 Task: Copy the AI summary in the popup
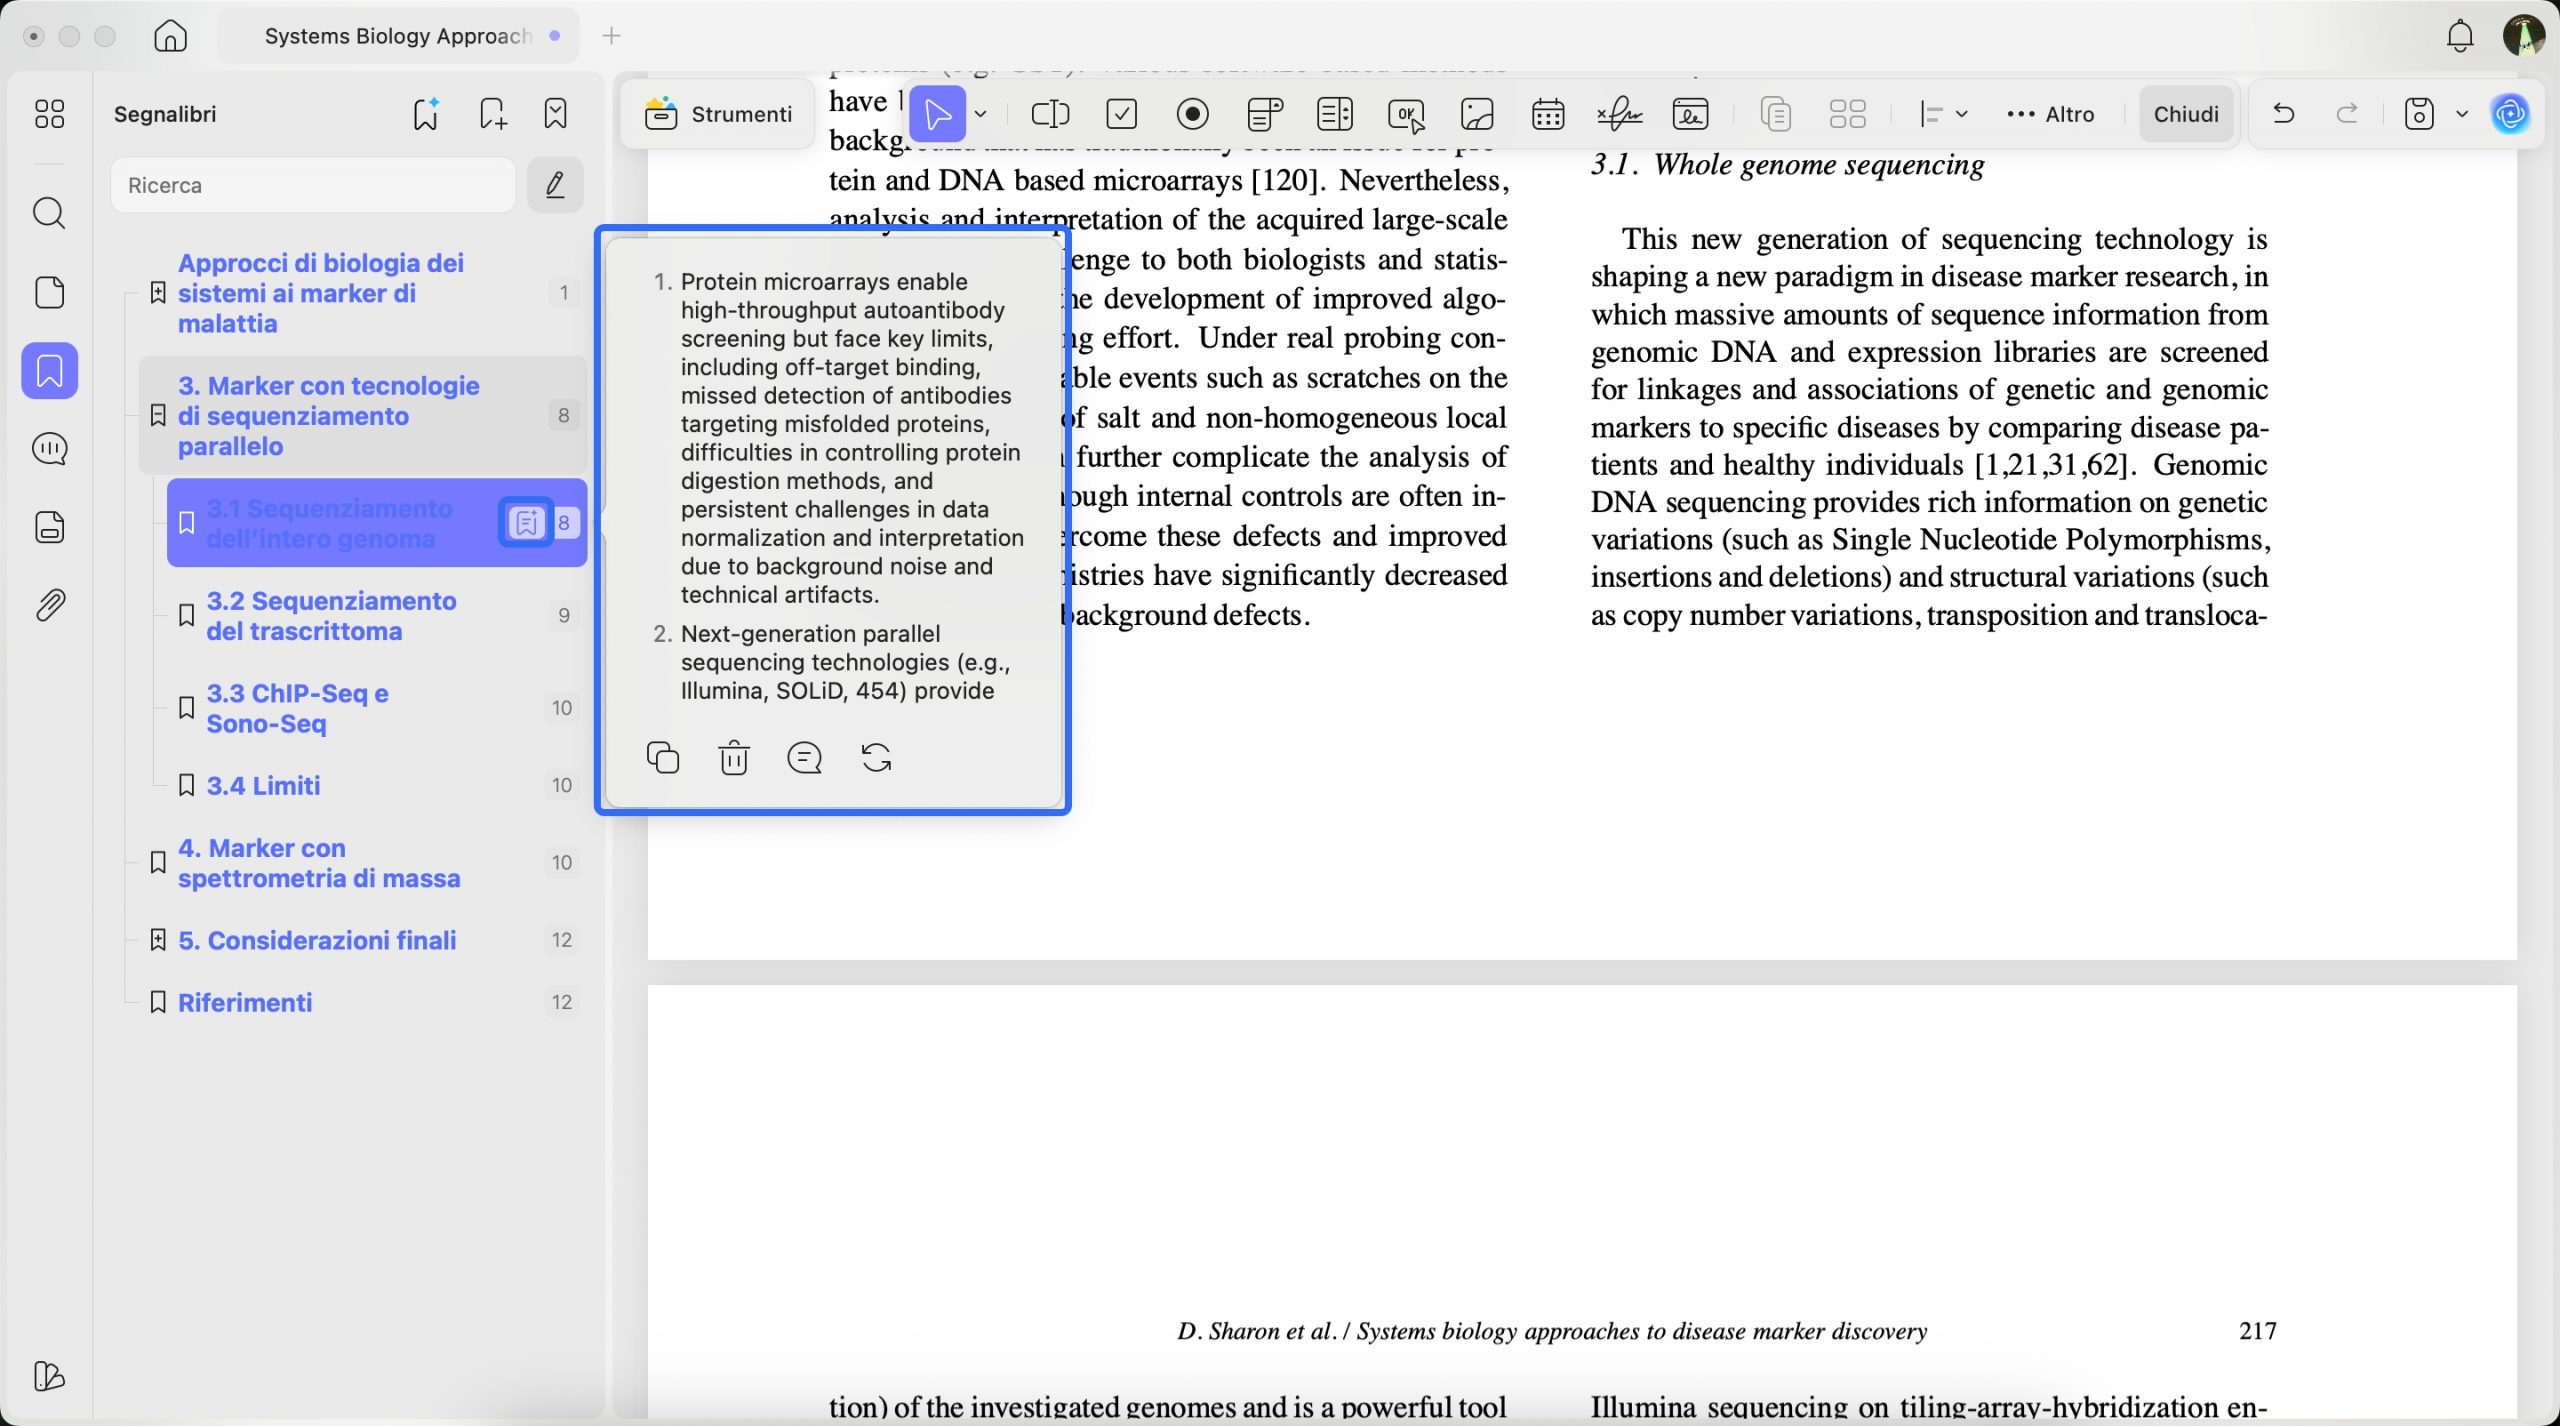coord(663,758)
